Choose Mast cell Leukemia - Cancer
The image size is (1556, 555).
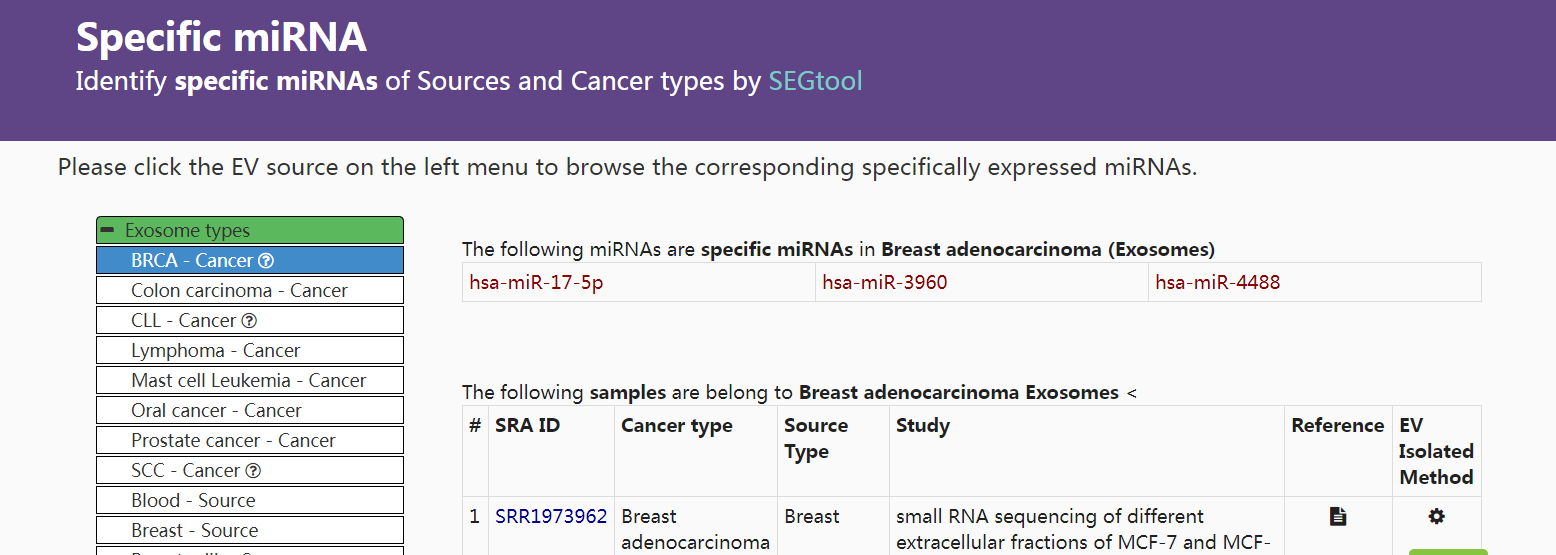pos(250,381)
